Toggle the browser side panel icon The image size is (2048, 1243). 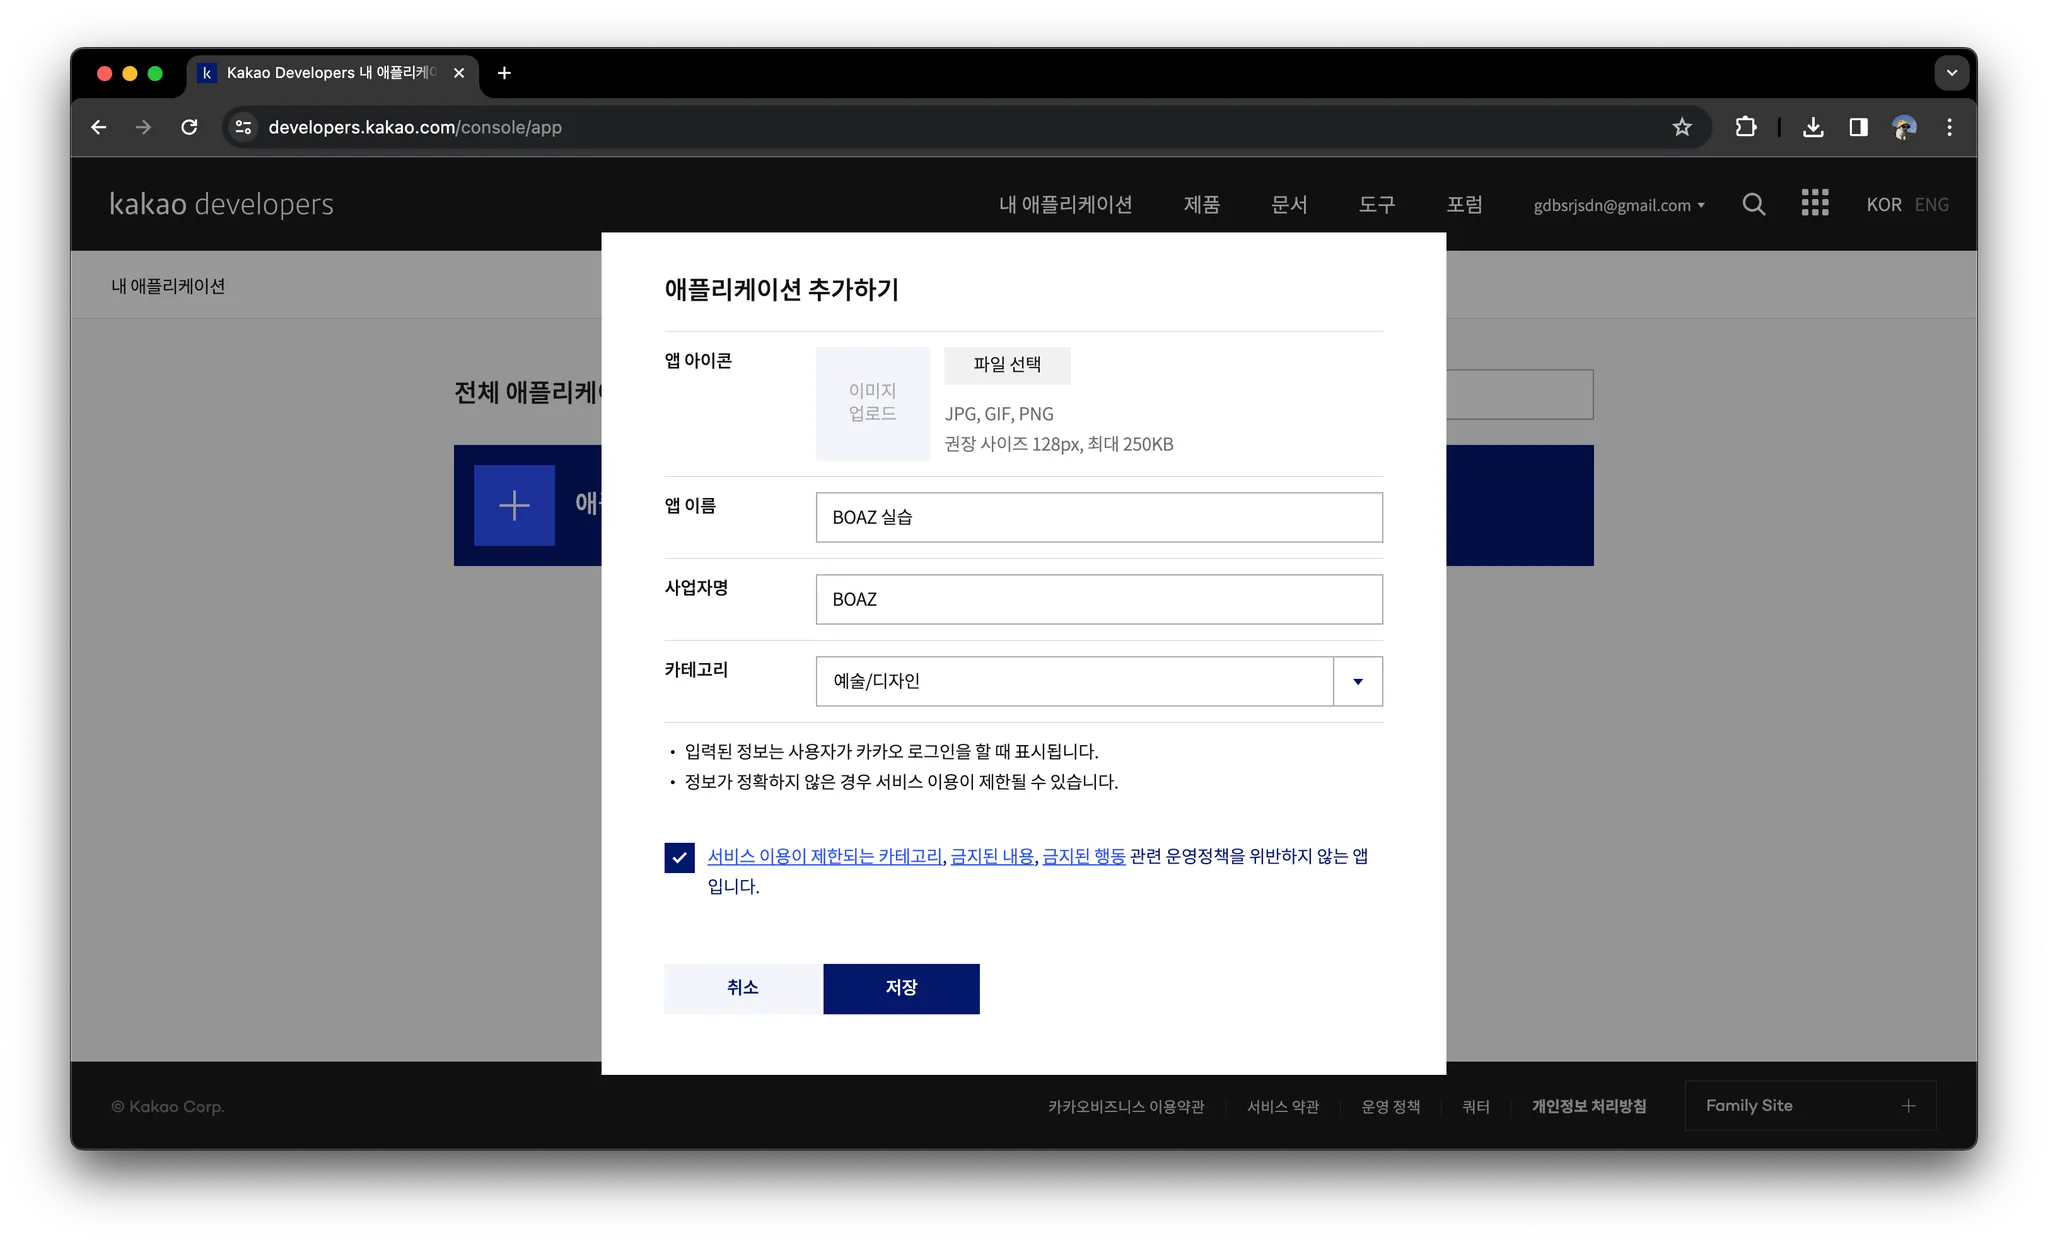1858,127
